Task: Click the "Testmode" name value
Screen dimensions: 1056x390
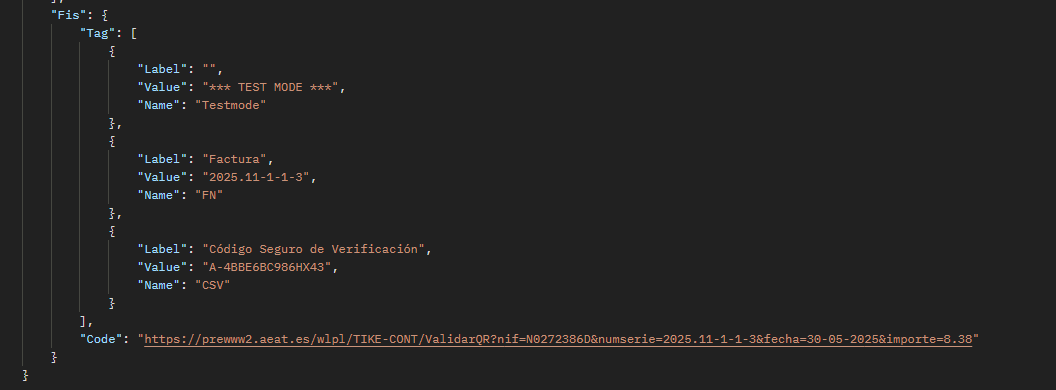Action: coord(230,105)
